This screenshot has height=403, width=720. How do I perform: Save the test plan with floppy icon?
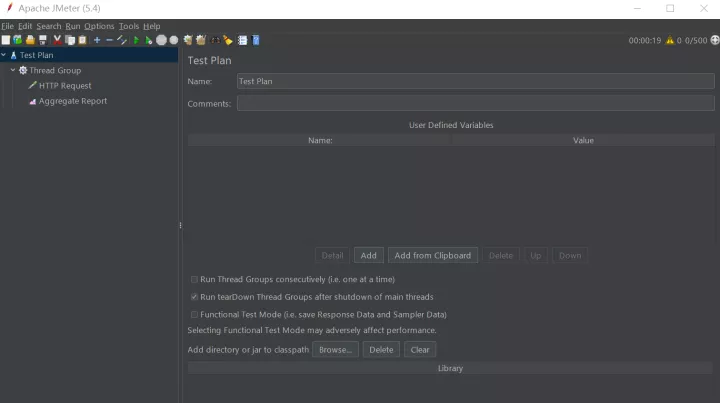(43, 40)
